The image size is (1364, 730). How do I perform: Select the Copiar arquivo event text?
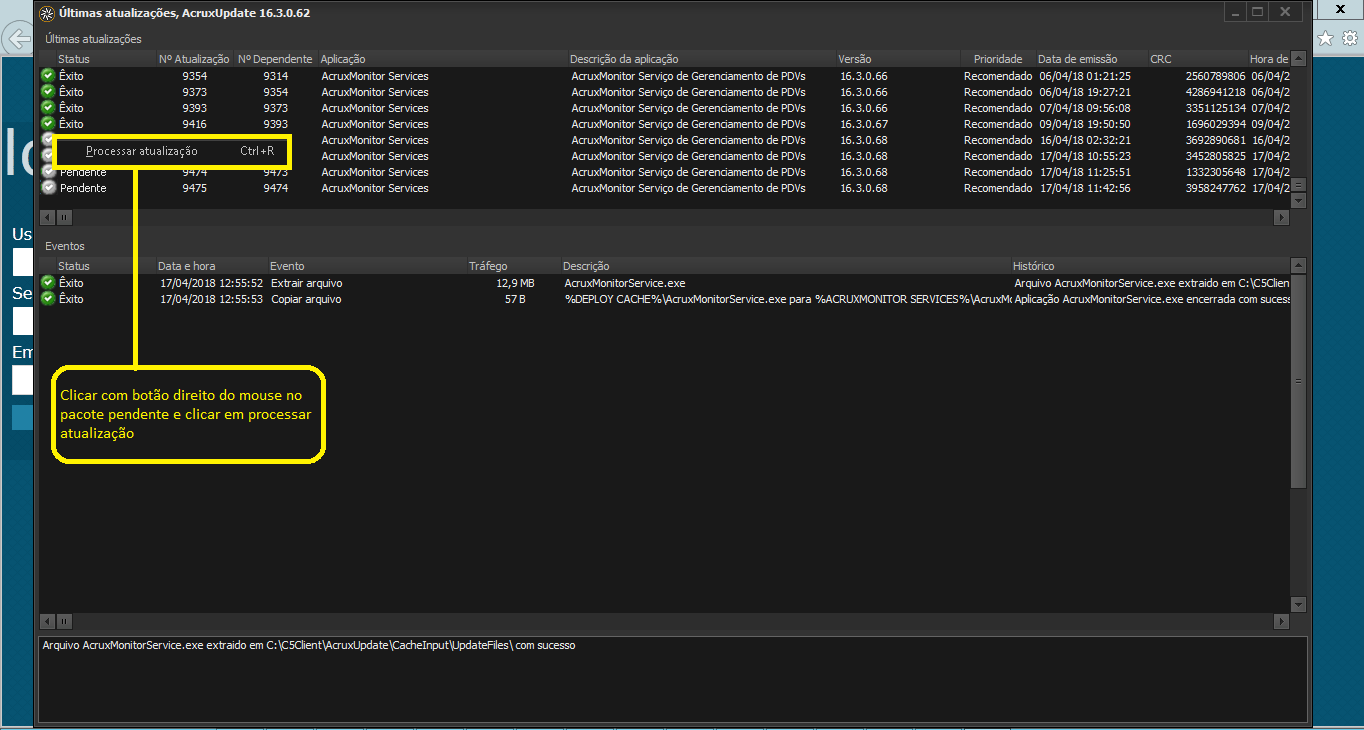click(x=306, y=299)
